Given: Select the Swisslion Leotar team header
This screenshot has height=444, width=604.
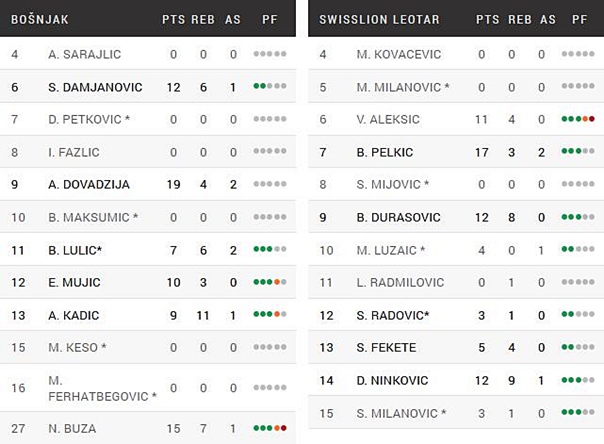Looking at the screenshot, I should coord(375,19).
